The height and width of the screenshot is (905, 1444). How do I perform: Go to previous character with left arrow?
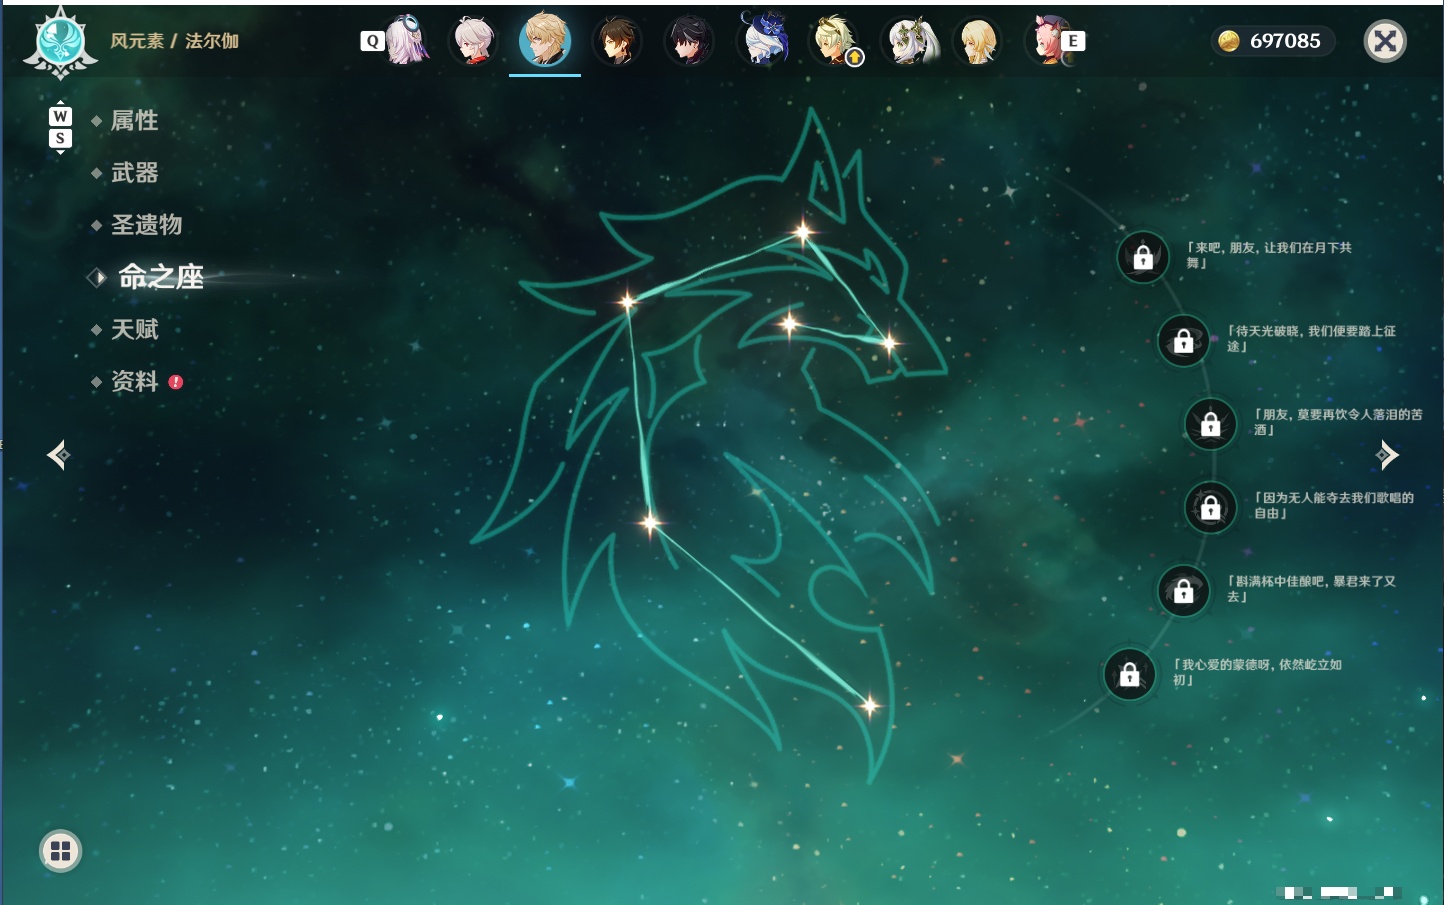click(58, 455)
